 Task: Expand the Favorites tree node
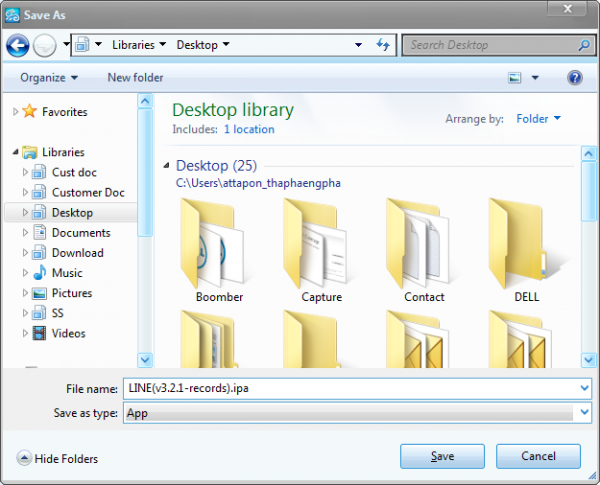15,112
